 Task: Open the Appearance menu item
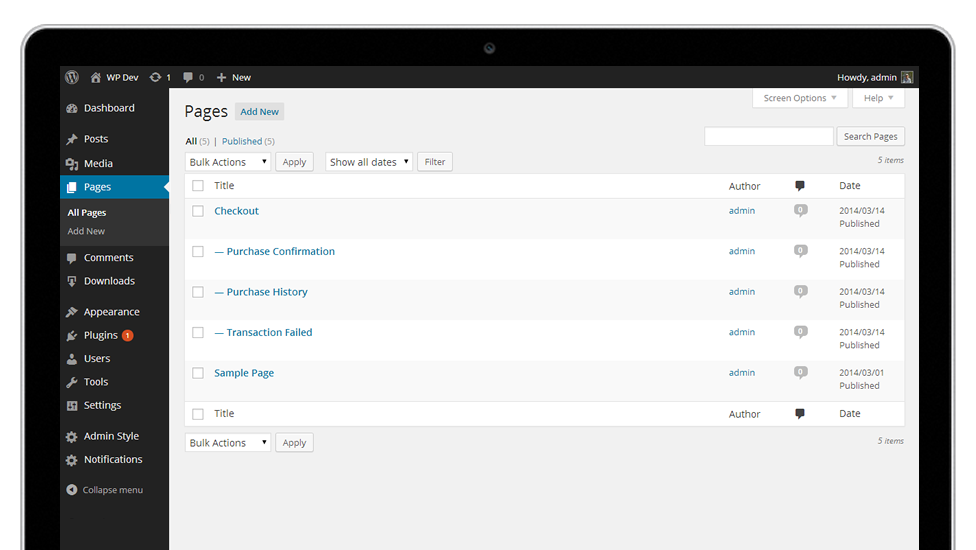click(x=111, y=312)
